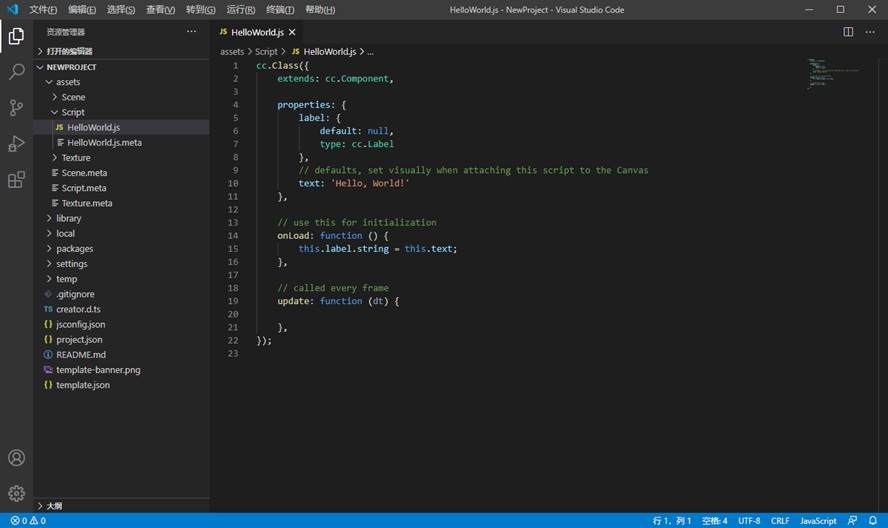Image resolution: width=888 pixels, height=528 pixels.
Task: Click 行 1, 列 1 cursor position
Action: [x=672, y=521]
